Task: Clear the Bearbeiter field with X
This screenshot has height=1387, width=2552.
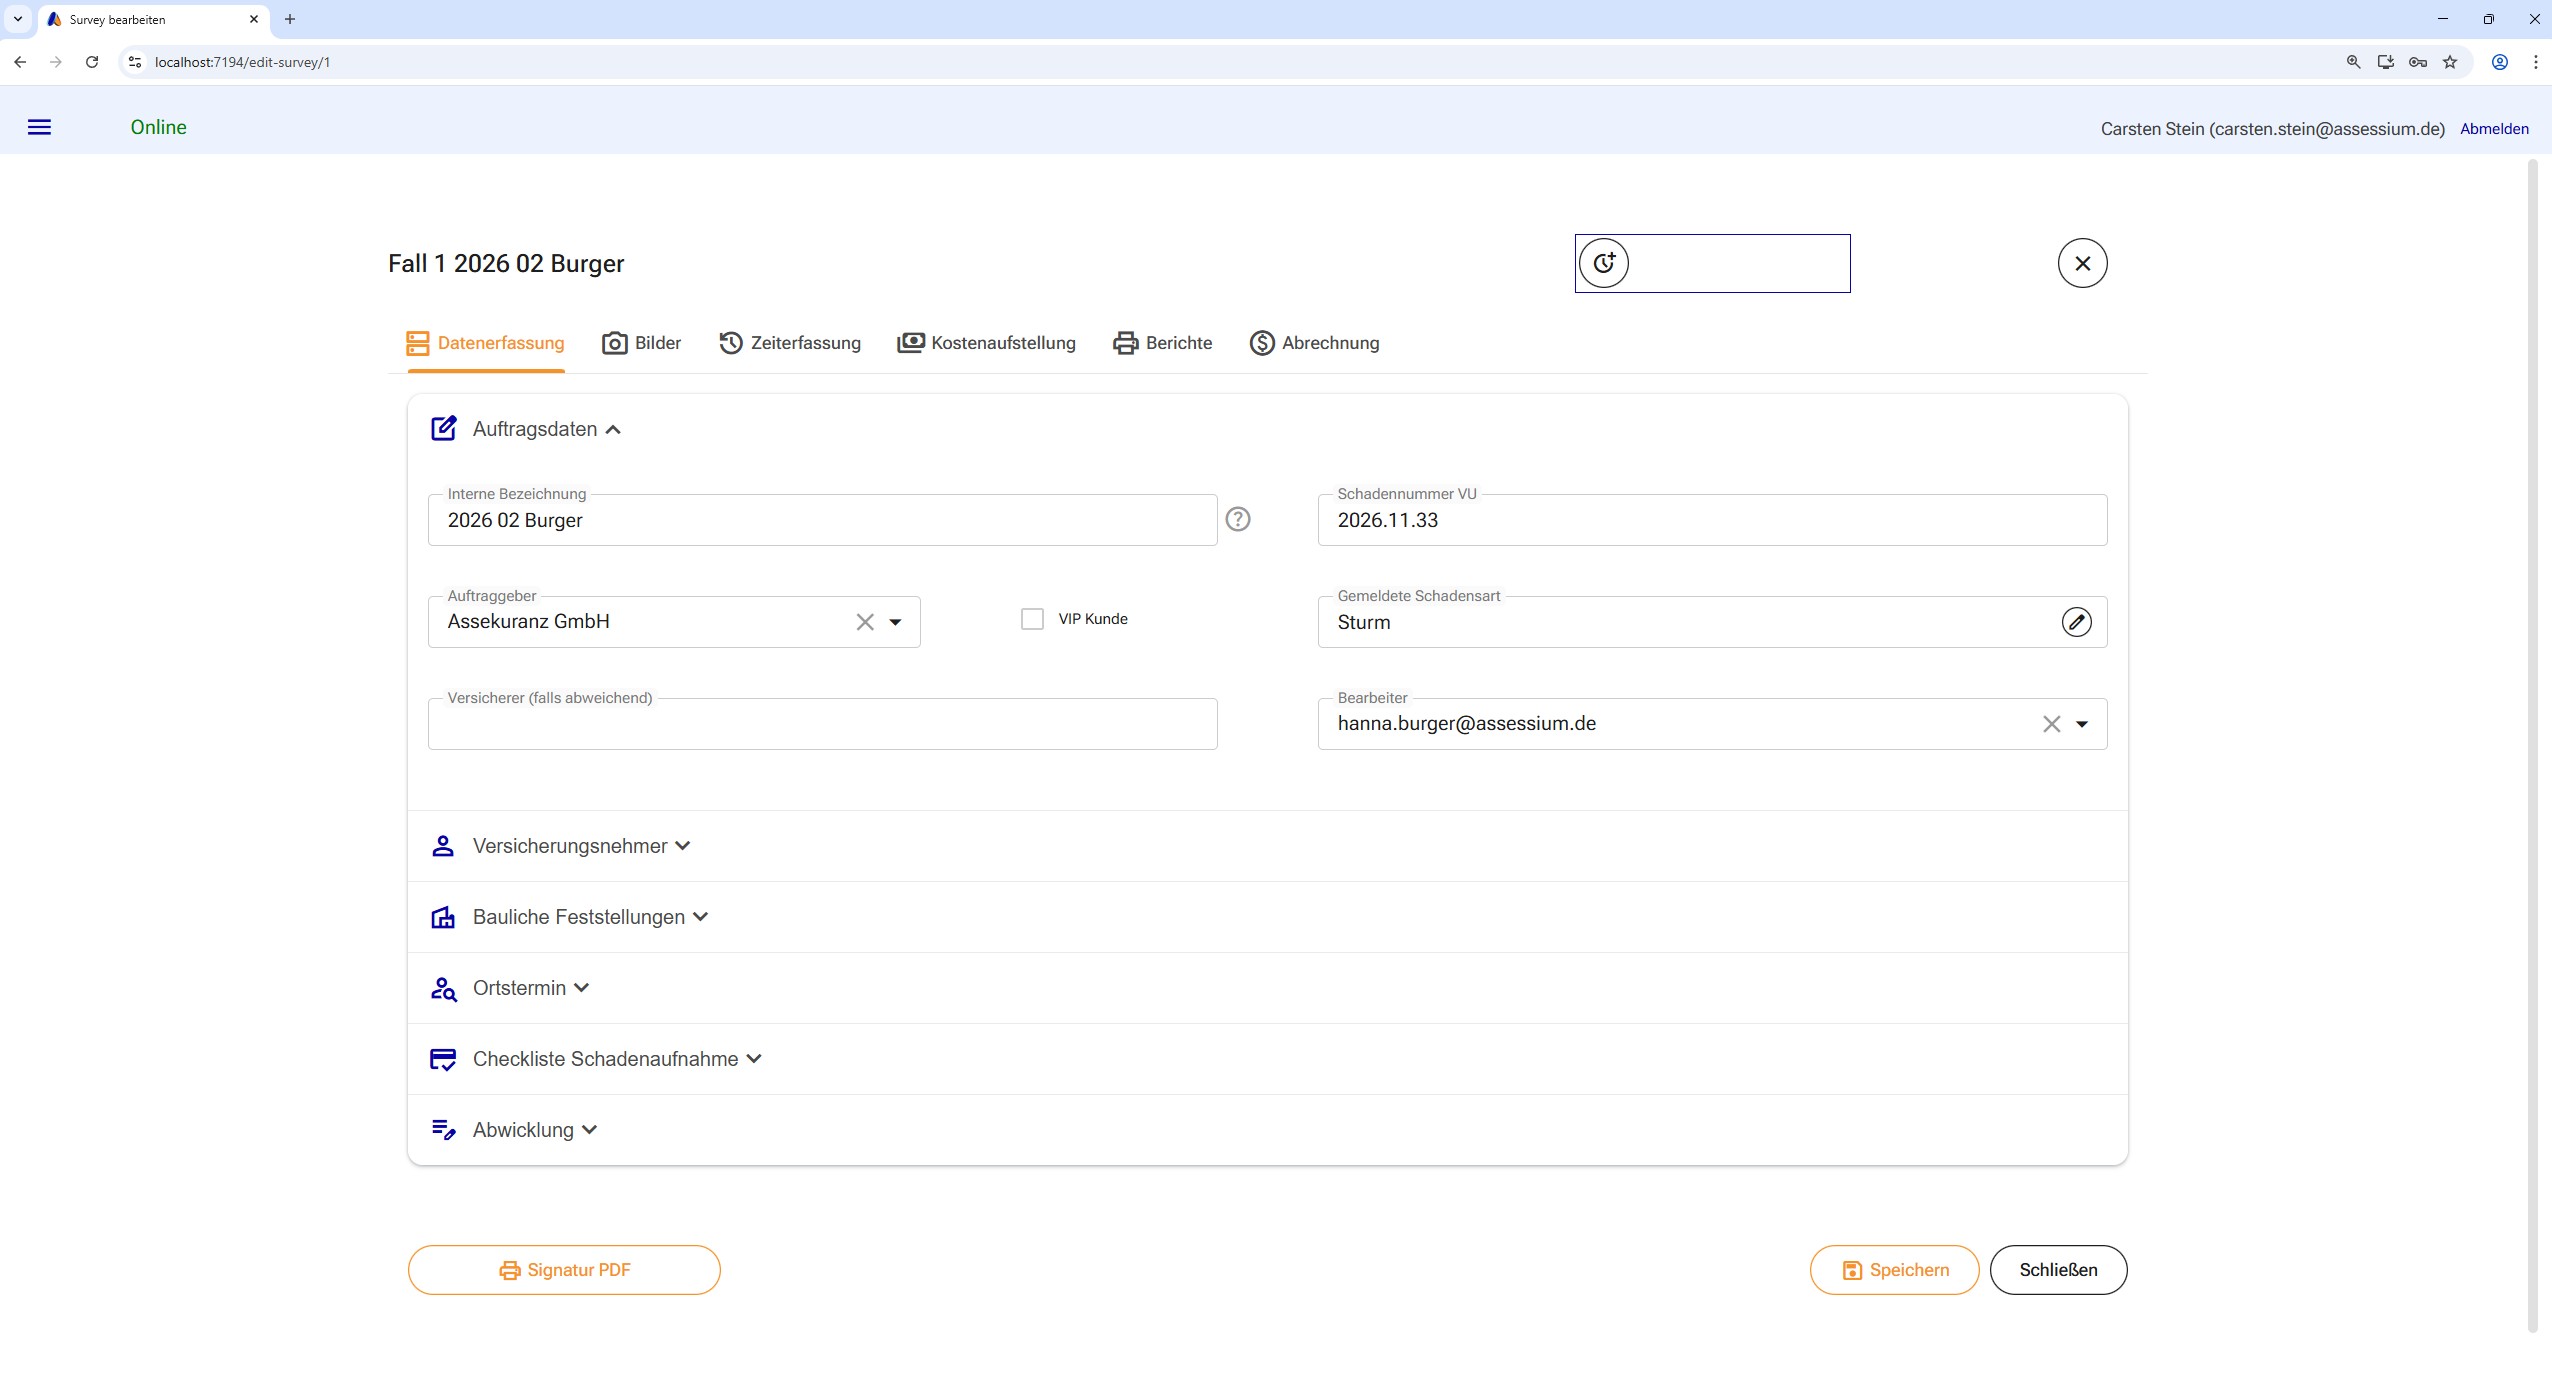Action: tap(2051, 724)
